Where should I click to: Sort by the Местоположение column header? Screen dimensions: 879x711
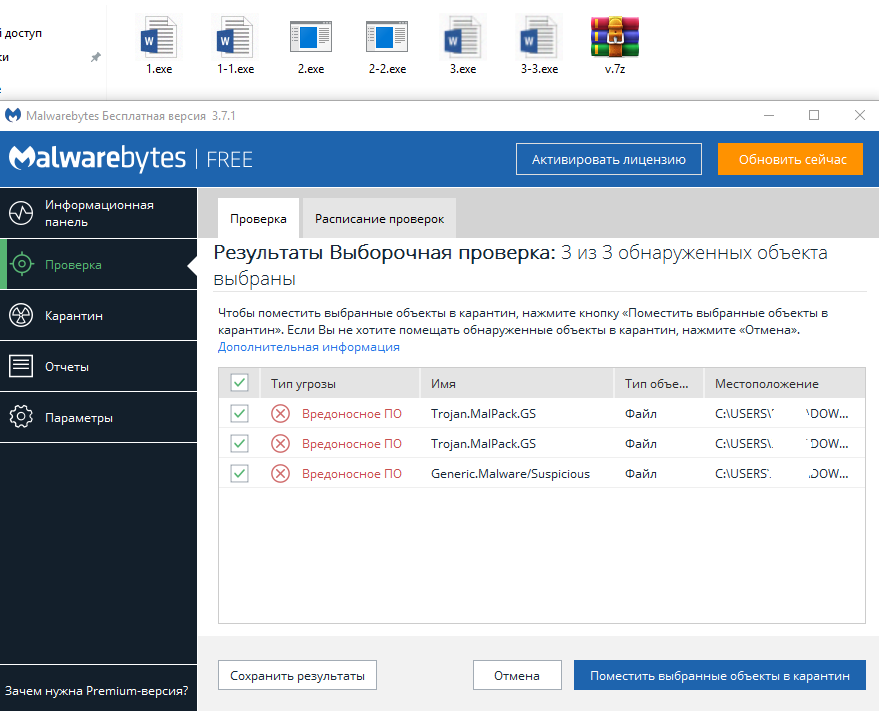click(x=785, y=384)
